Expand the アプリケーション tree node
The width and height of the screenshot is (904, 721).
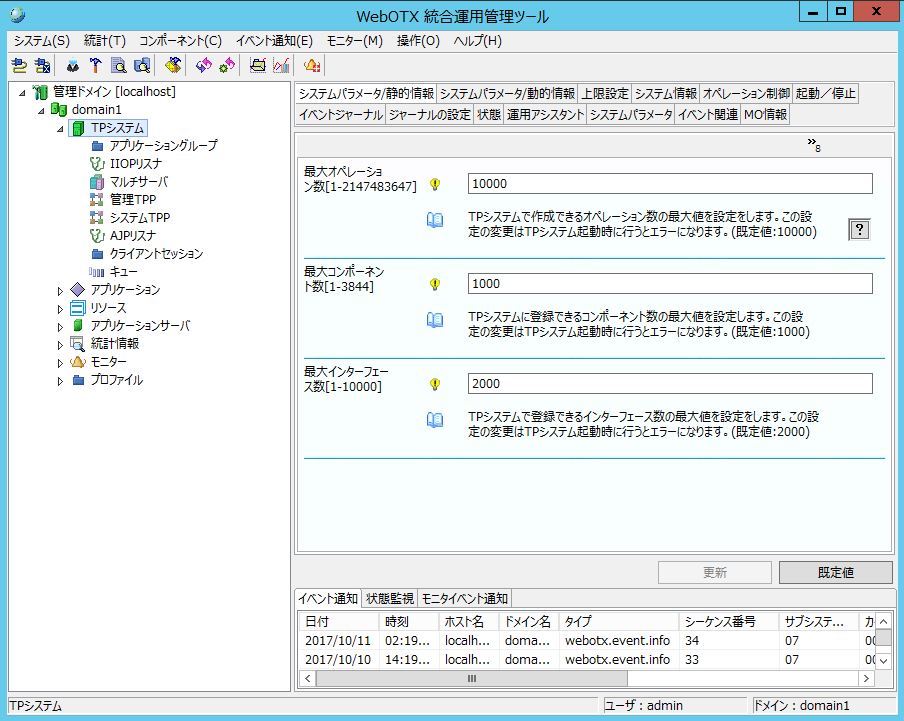60,290
